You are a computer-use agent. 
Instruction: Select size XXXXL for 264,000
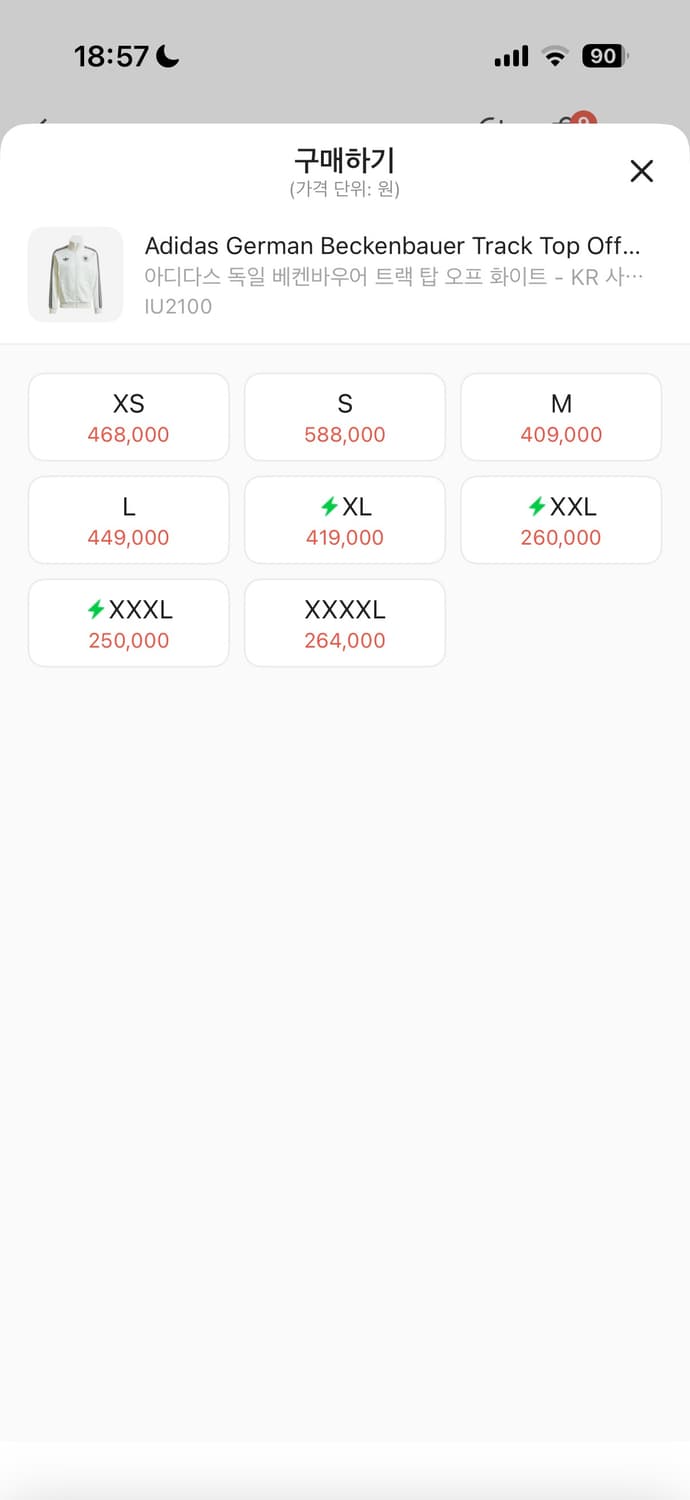pyautogui.click(x=345, y=623)
